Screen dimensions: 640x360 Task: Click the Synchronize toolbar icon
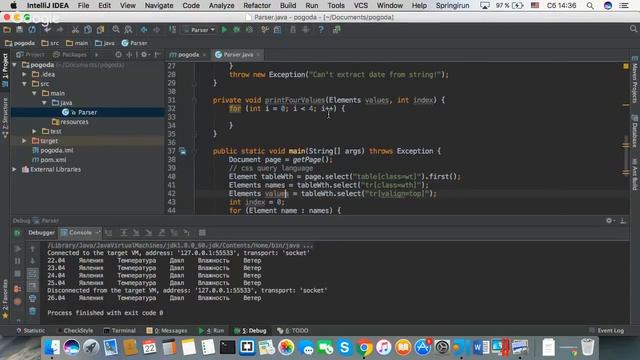pos(32,30)
